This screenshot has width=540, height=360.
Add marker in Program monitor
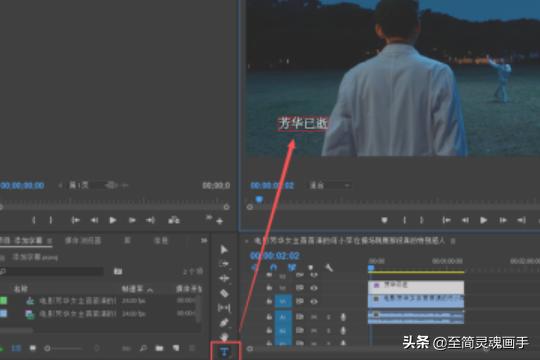click(x=384, y=220)
